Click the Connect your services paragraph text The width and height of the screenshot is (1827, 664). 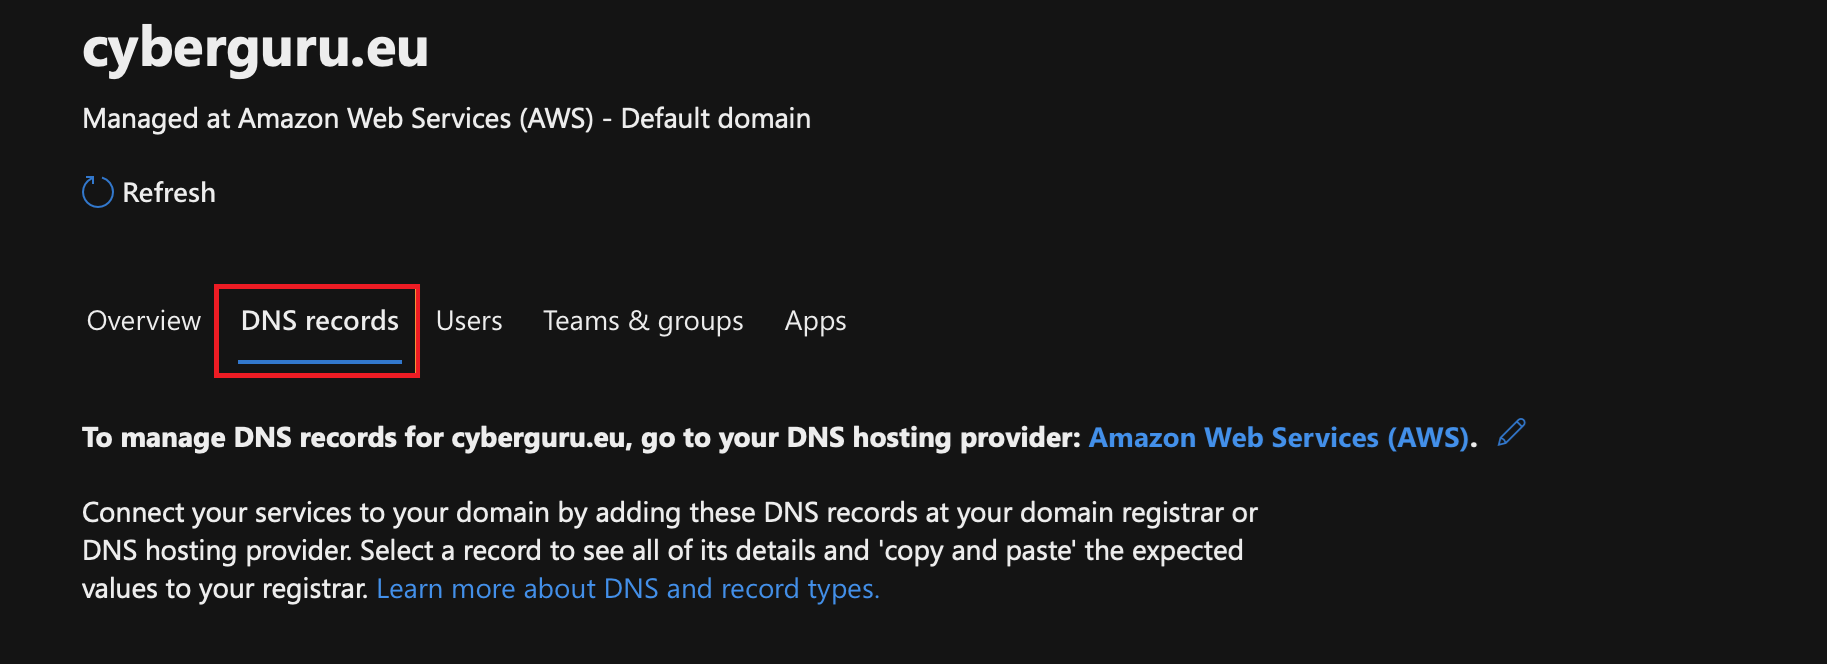(x=670, y=550)
